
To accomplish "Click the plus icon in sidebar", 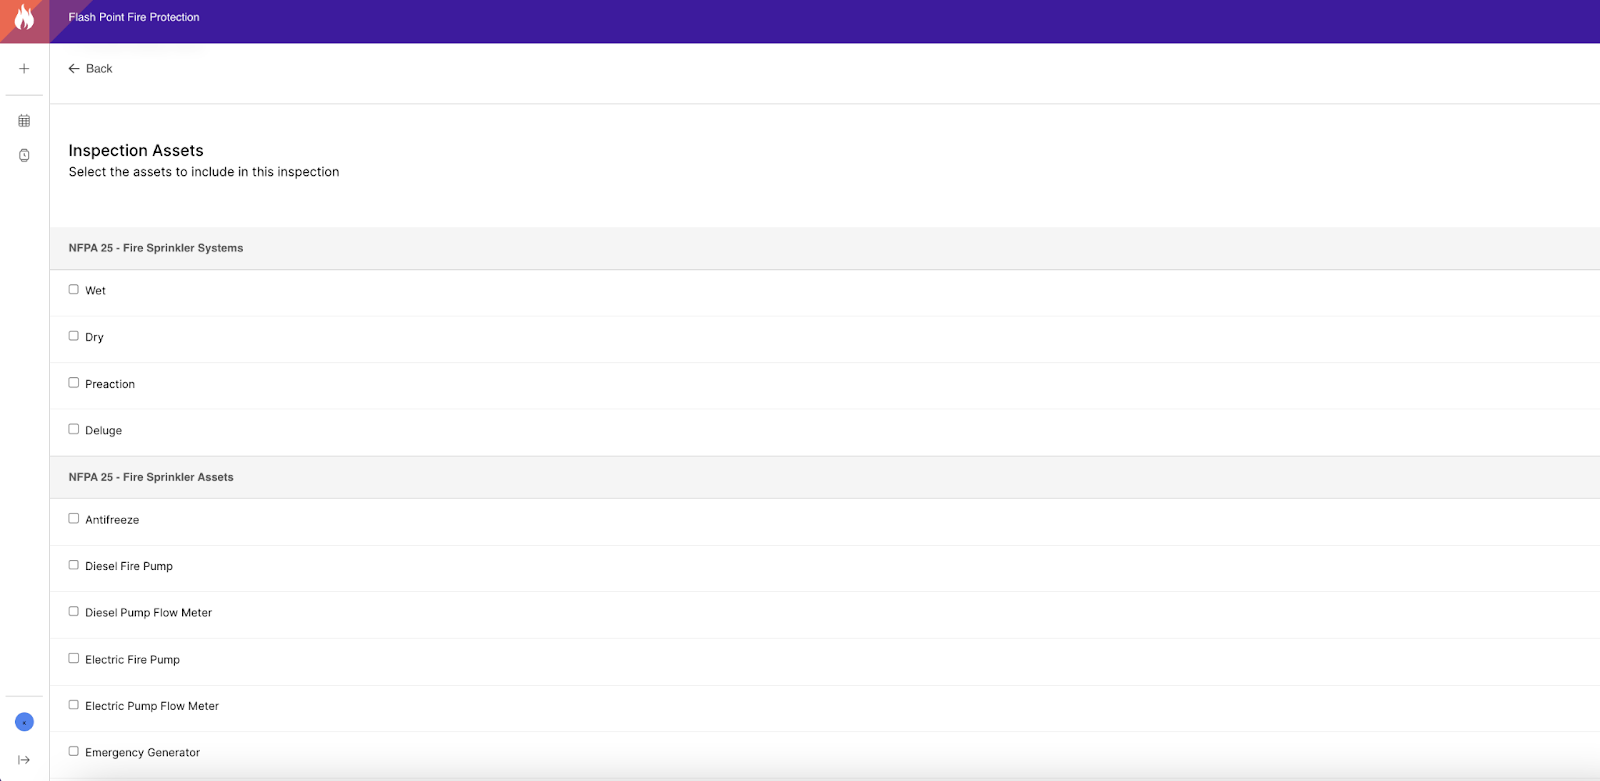I will 24,69.
